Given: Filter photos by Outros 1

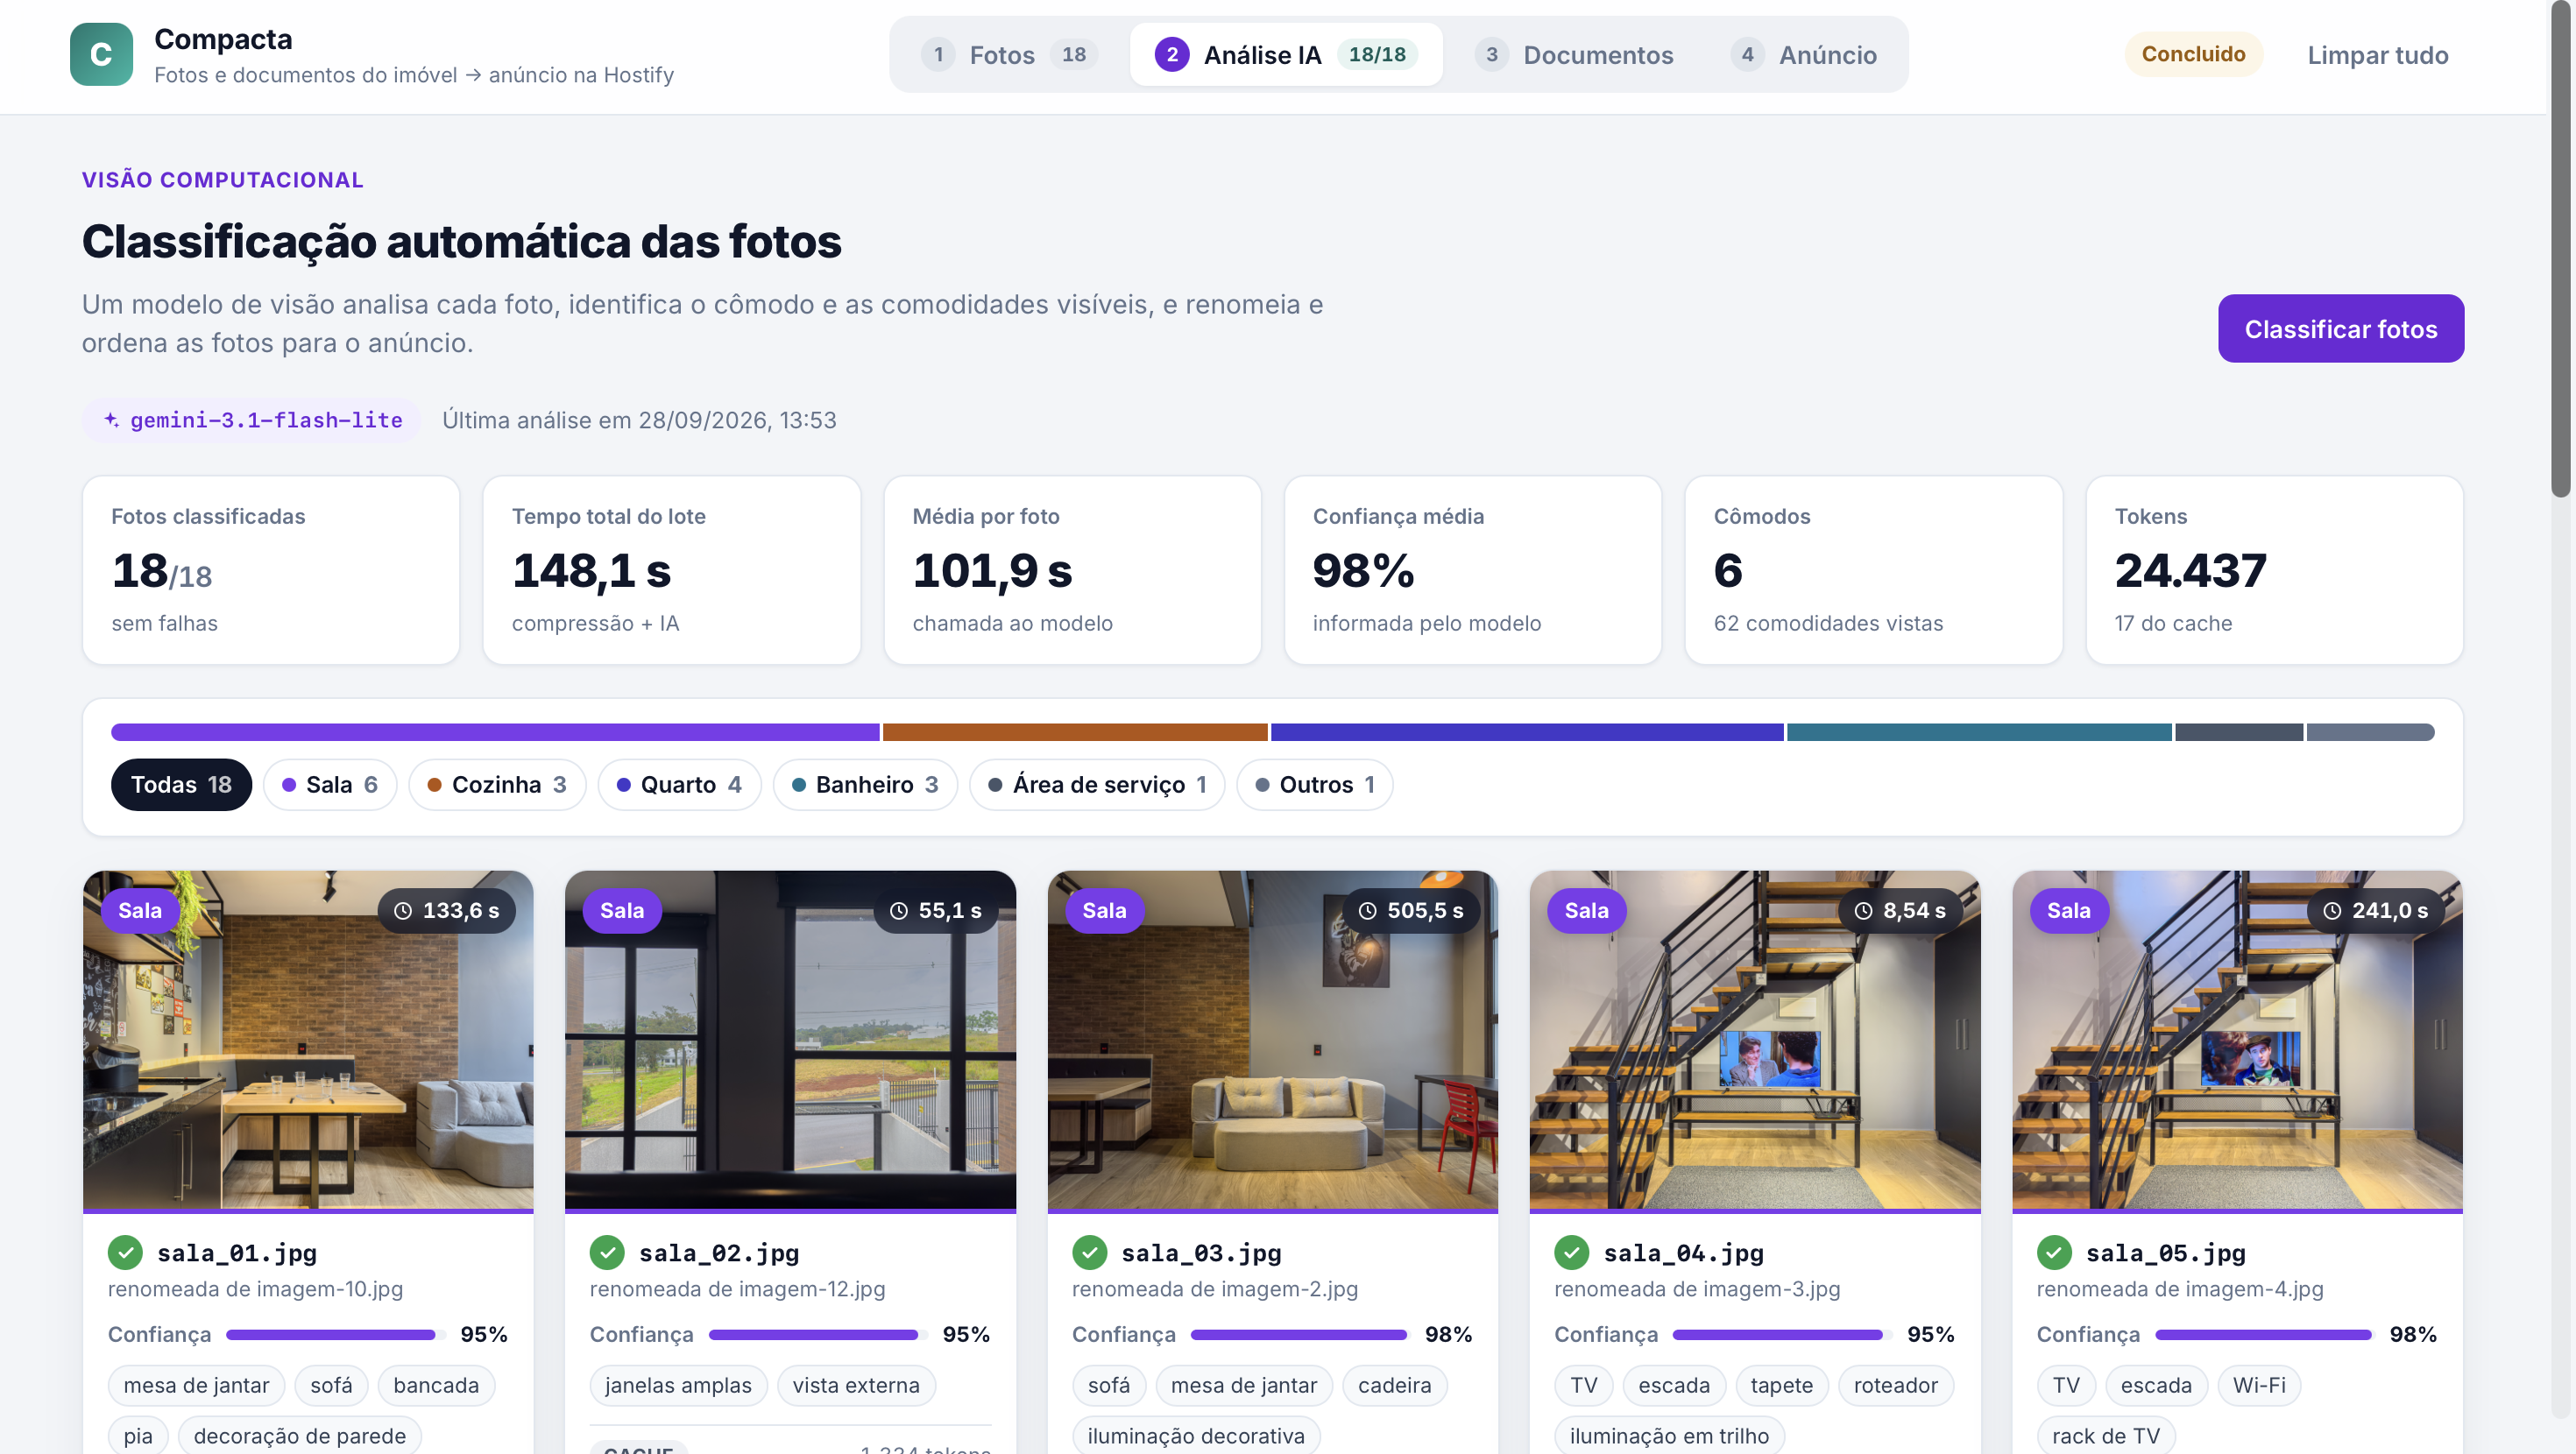Looking at the screenshot, I should pyautogui.click(x=1315, y=785).
